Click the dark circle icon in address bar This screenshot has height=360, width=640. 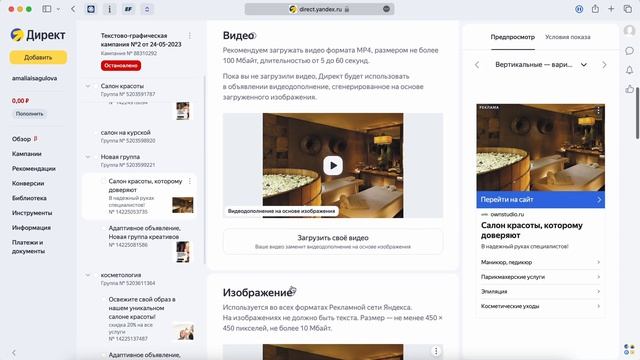386,9
